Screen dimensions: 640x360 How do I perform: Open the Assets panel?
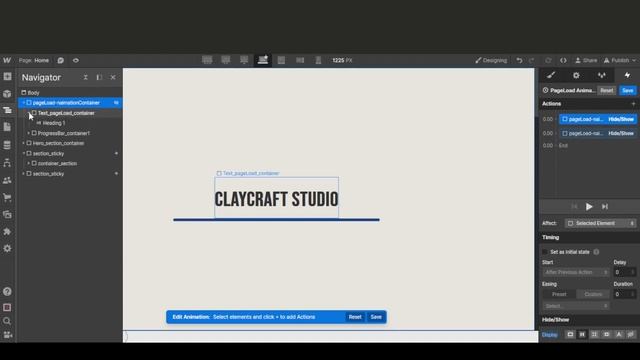click(x=7, y=215)
